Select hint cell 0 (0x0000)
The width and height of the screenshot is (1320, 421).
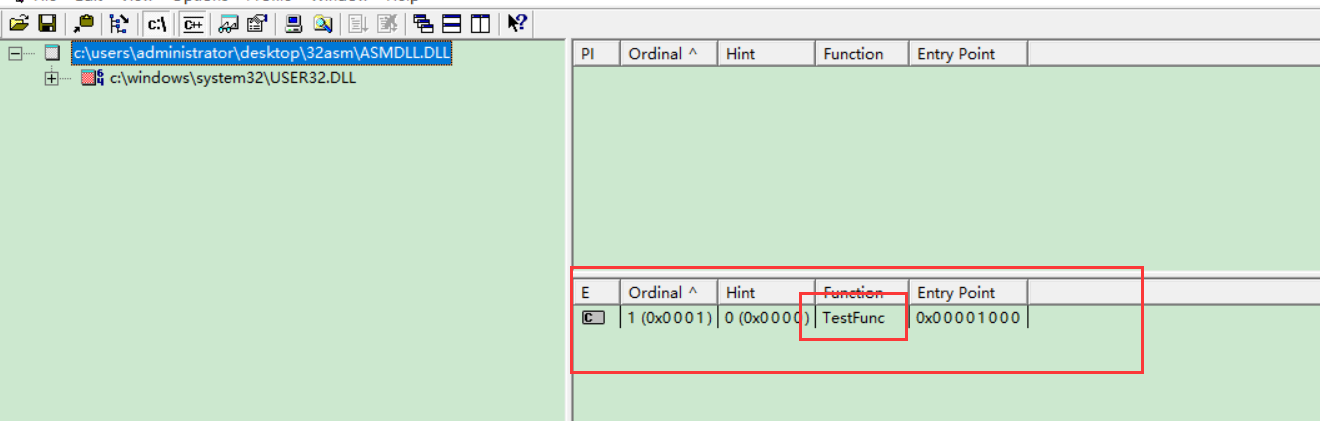point(767,318)
